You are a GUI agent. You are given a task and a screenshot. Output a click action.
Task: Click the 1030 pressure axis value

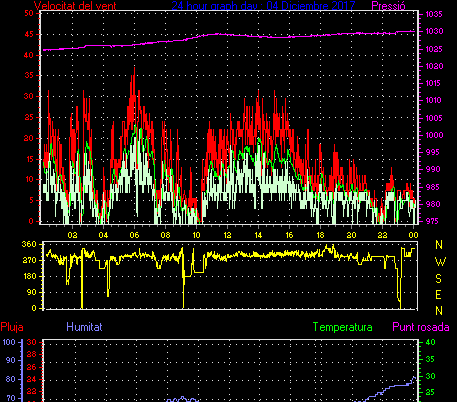pos(434,31)
